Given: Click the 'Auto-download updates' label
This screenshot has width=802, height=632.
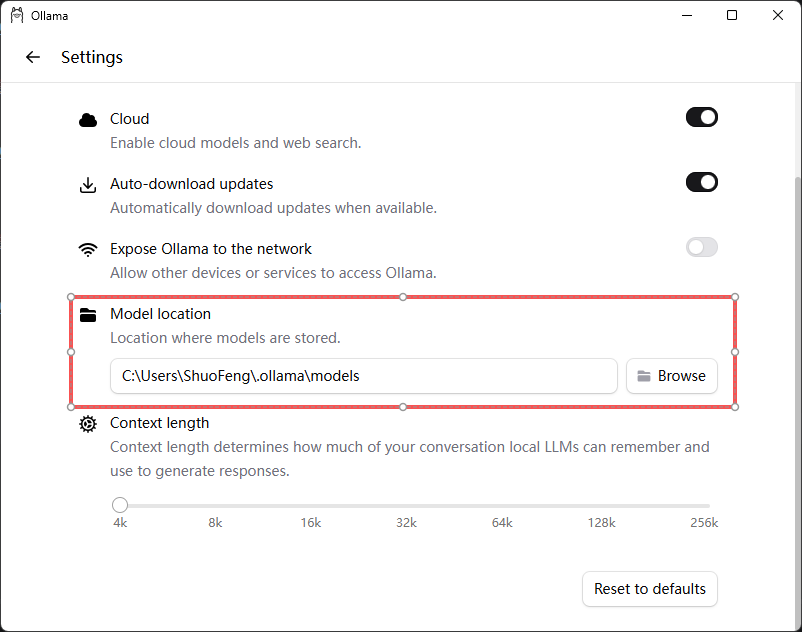Looking at the screenshot, I should 192,184.
